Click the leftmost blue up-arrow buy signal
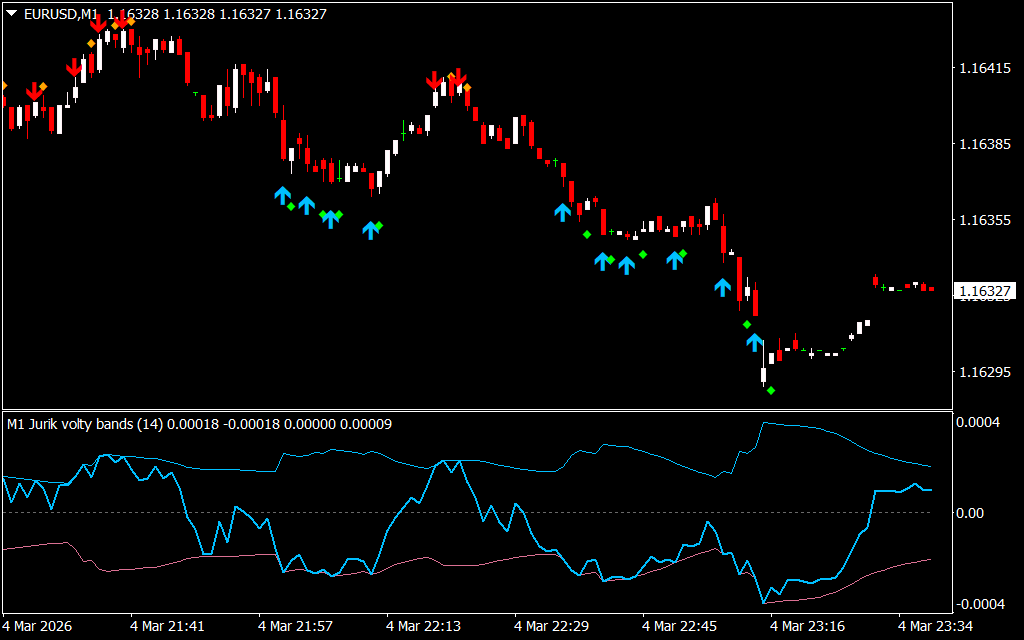This screenshot has width=1024, height=640. 282,195
